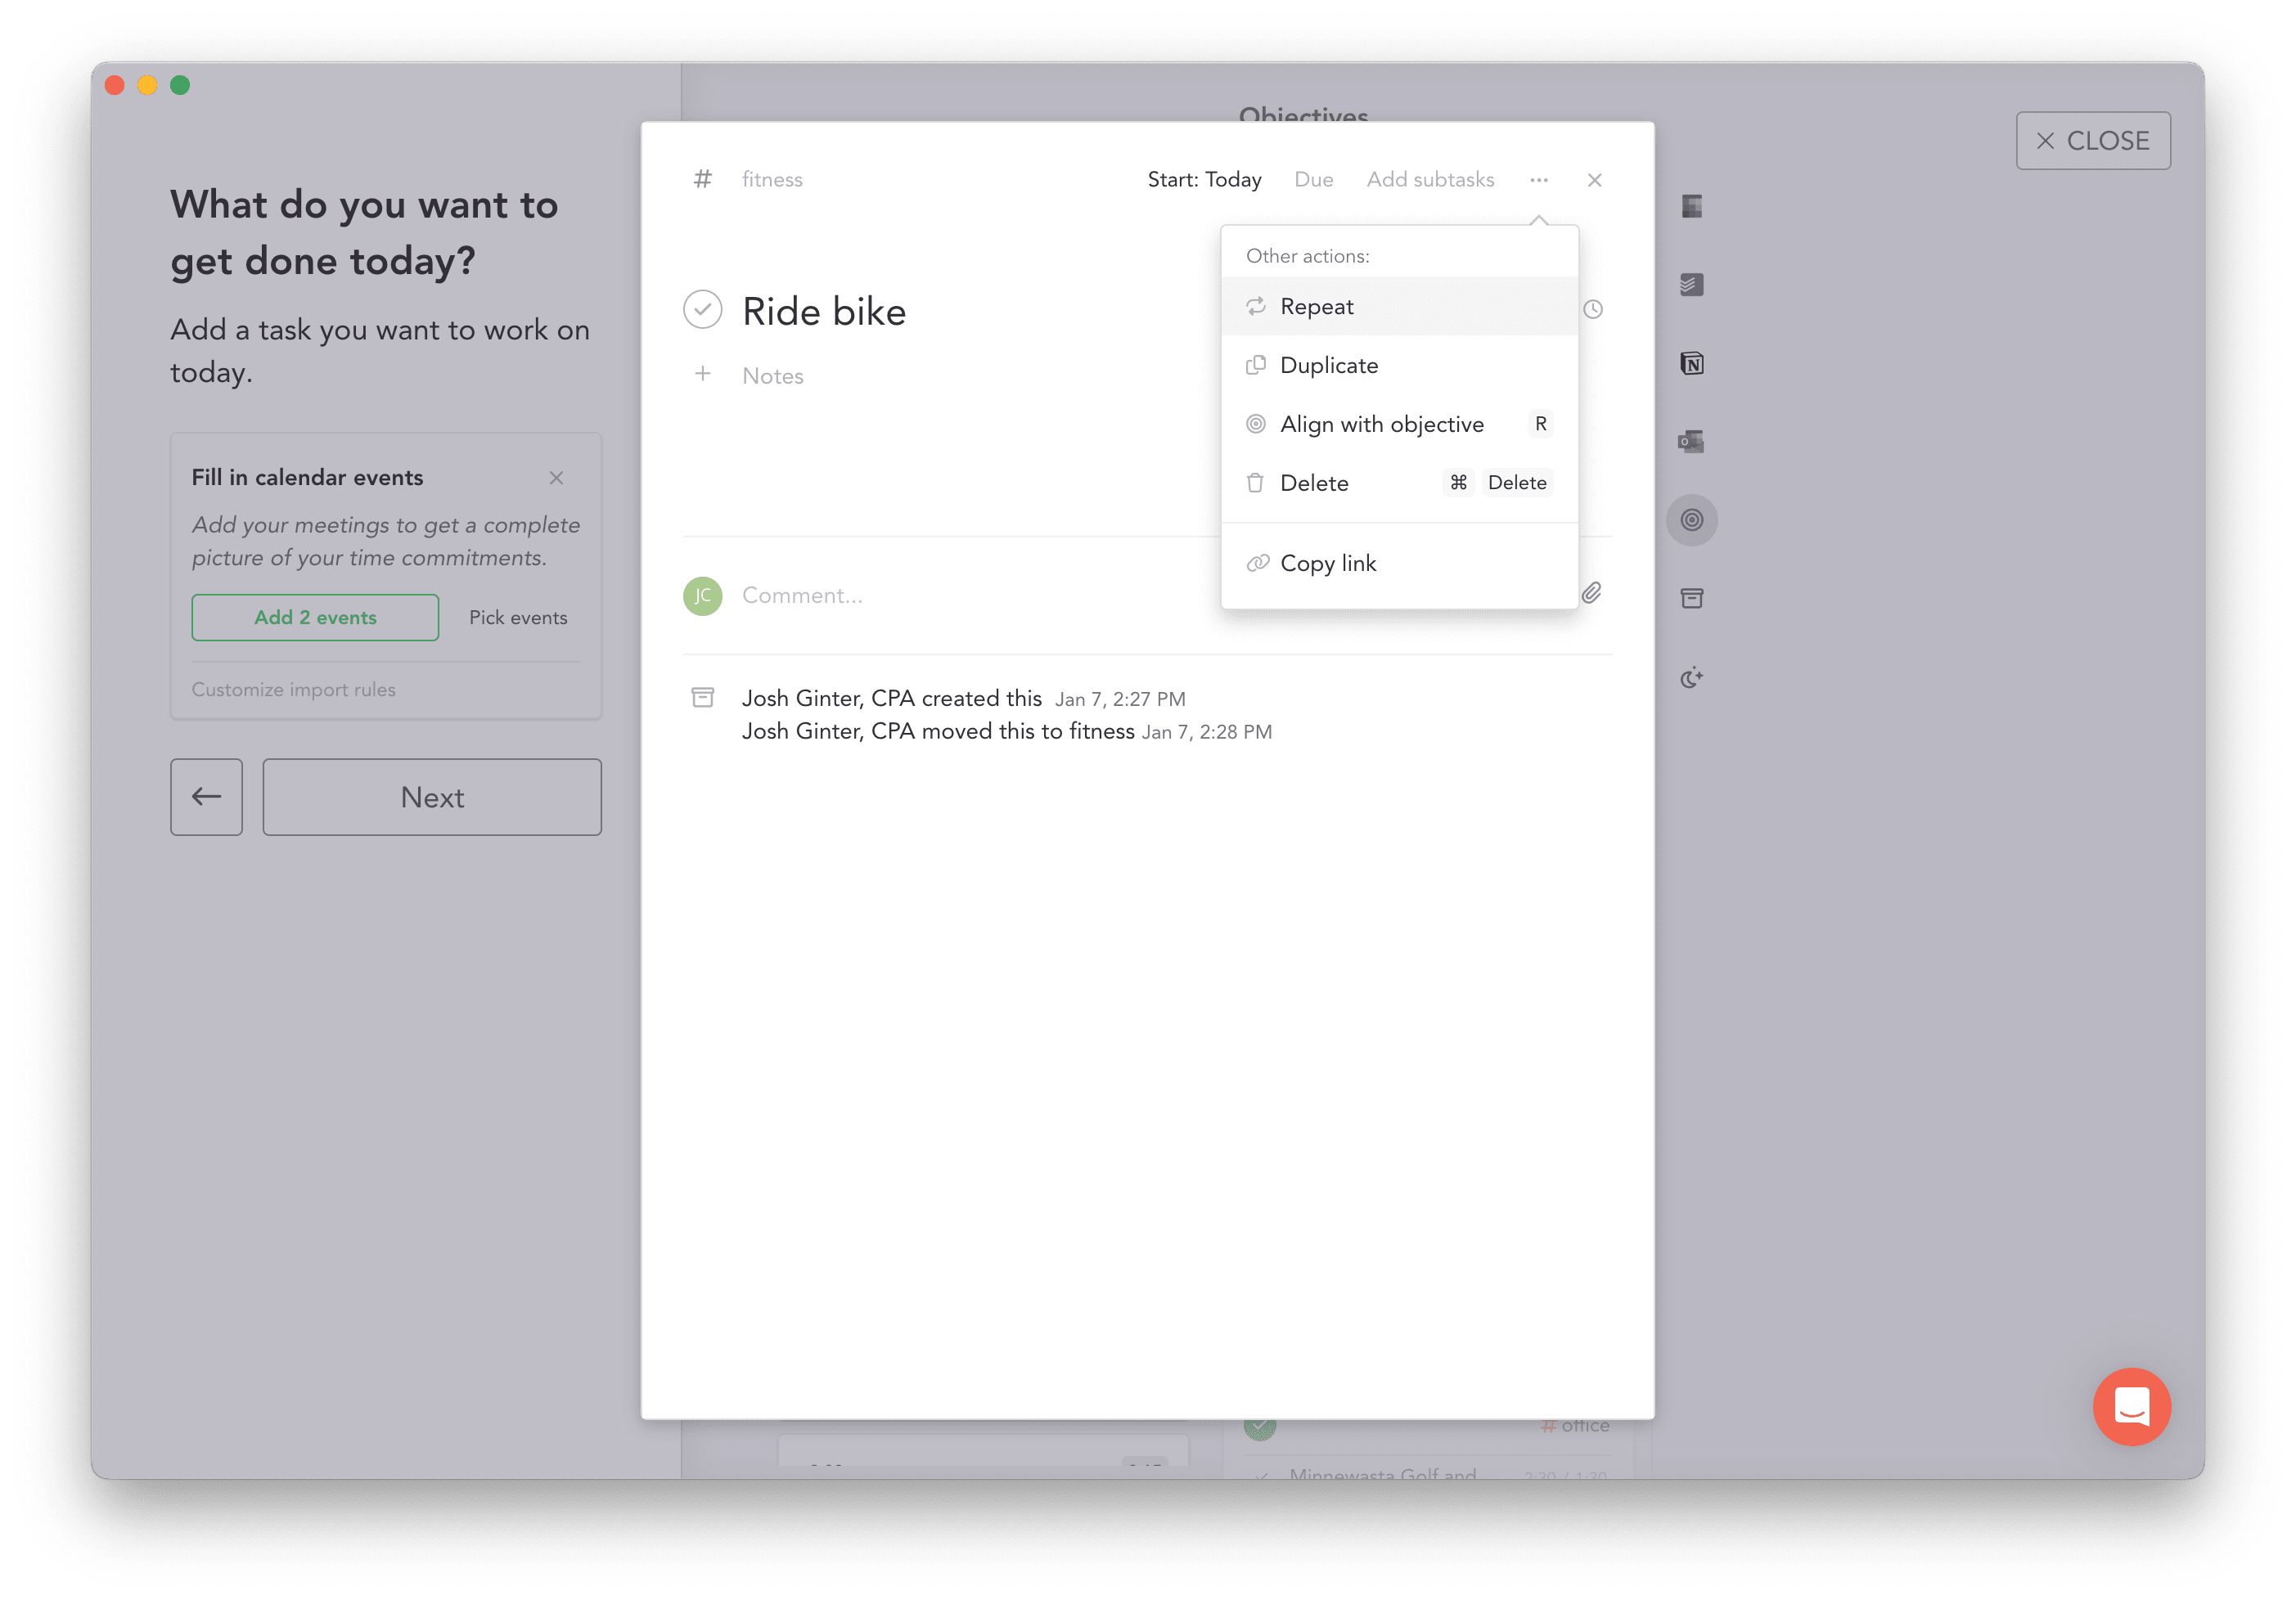
Task: Click the macOS green fullscreen button
Action: coord(180,85)
